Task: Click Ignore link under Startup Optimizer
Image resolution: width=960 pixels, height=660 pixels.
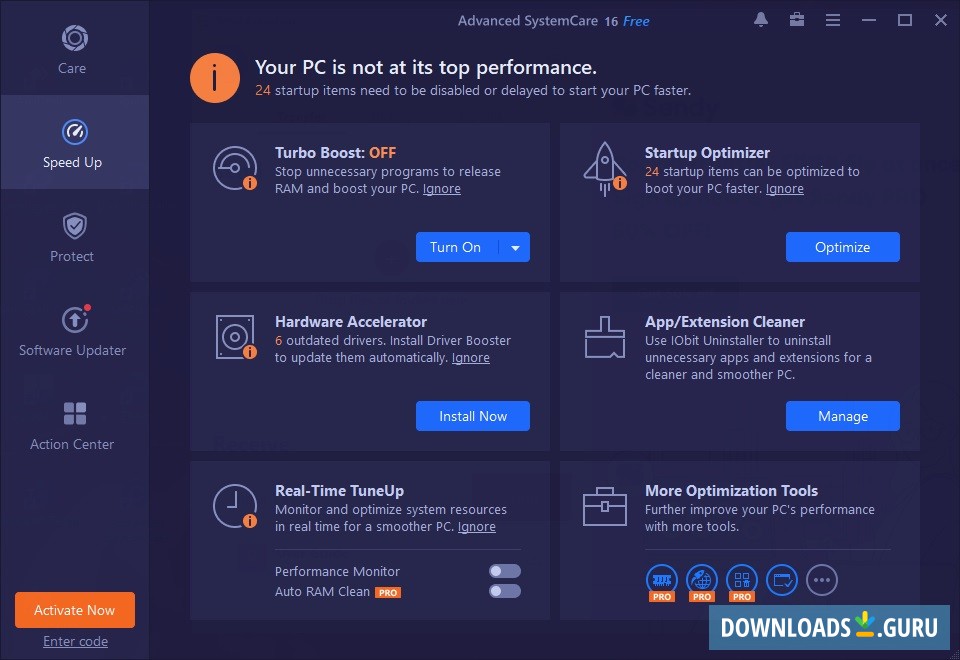Action: [x=784, y=189]
